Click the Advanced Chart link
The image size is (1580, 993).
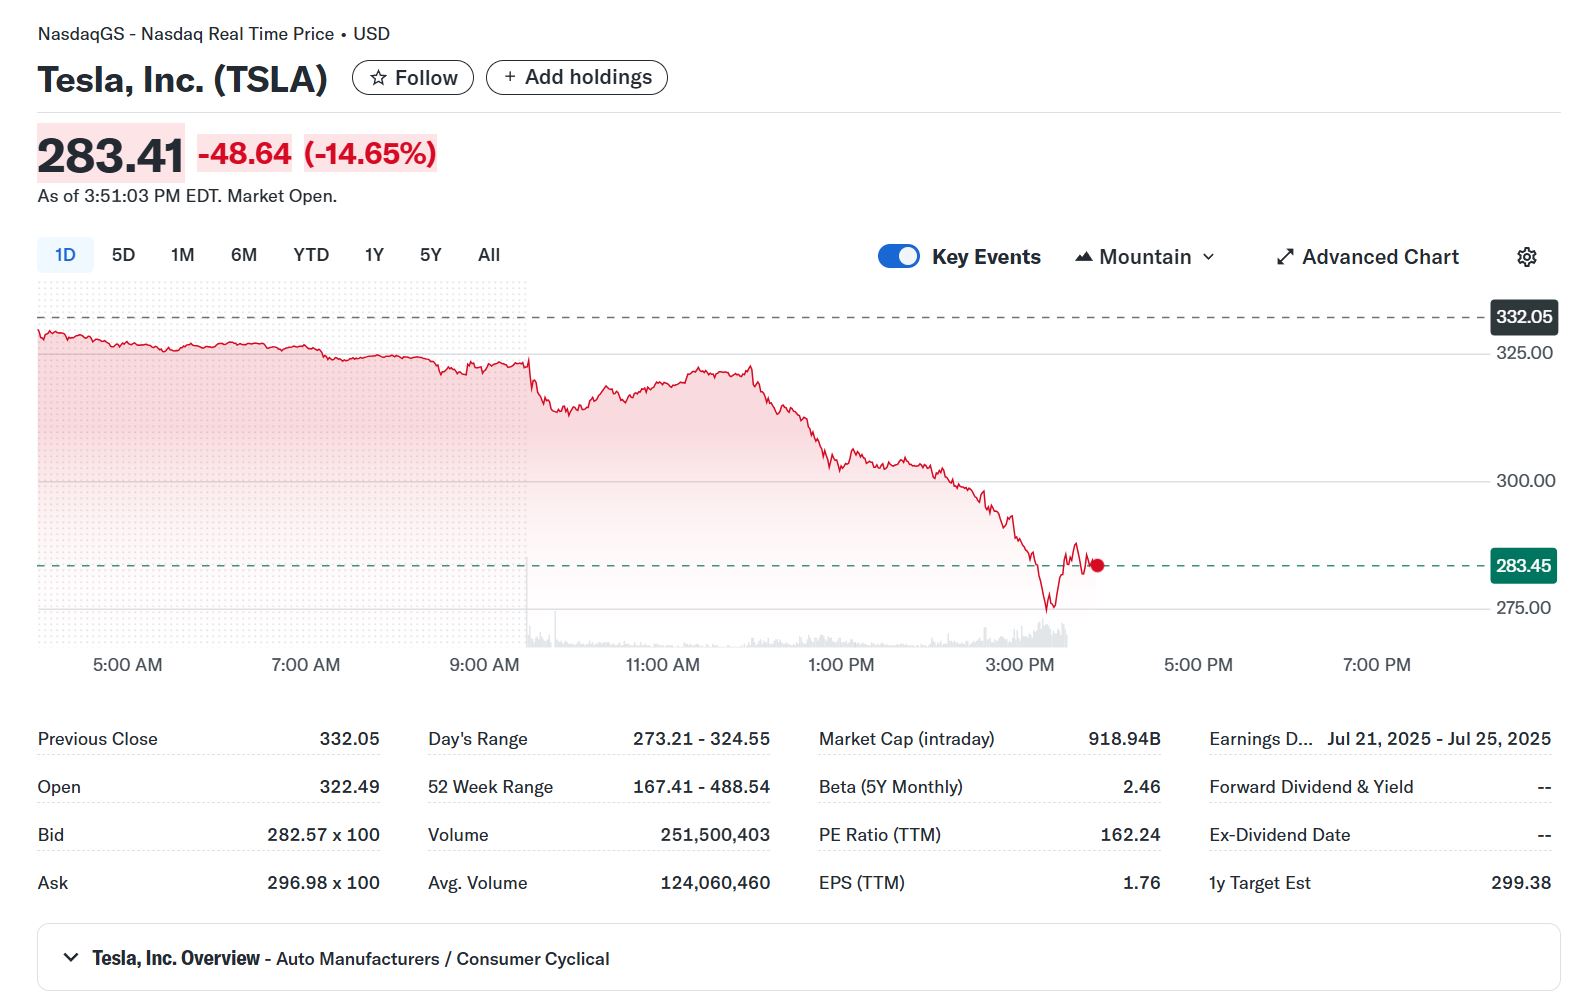pos(1379,257)
